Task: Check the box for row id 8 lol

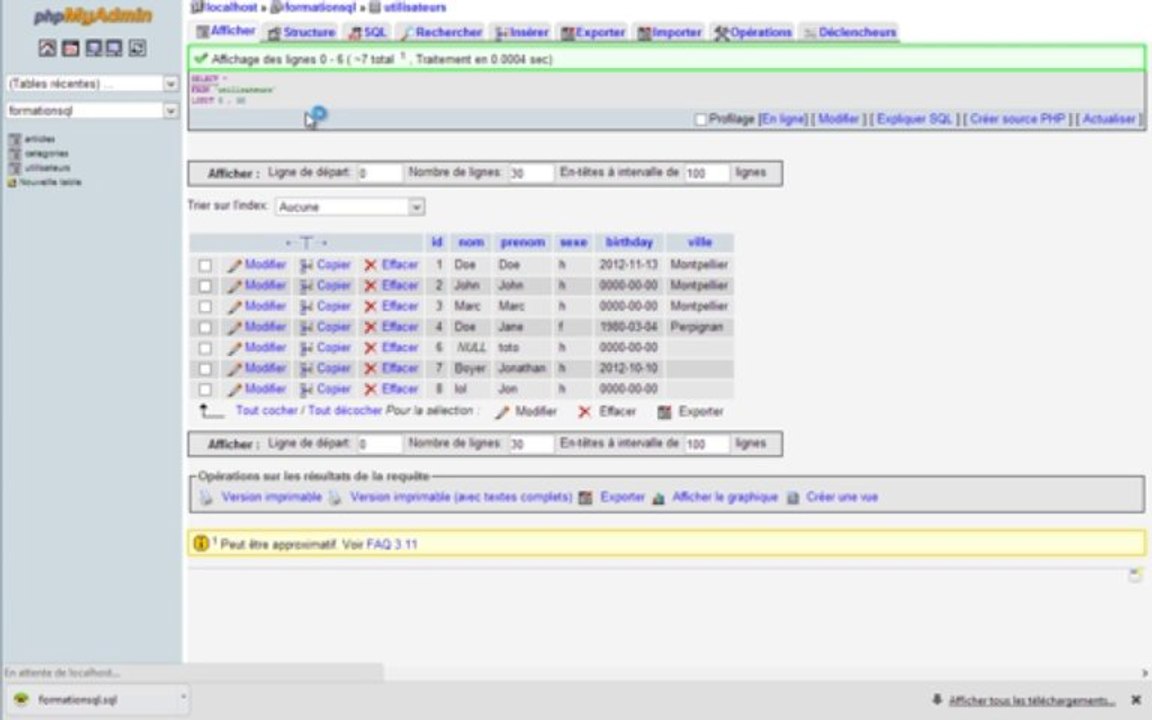Action: (x=205, y=389)
